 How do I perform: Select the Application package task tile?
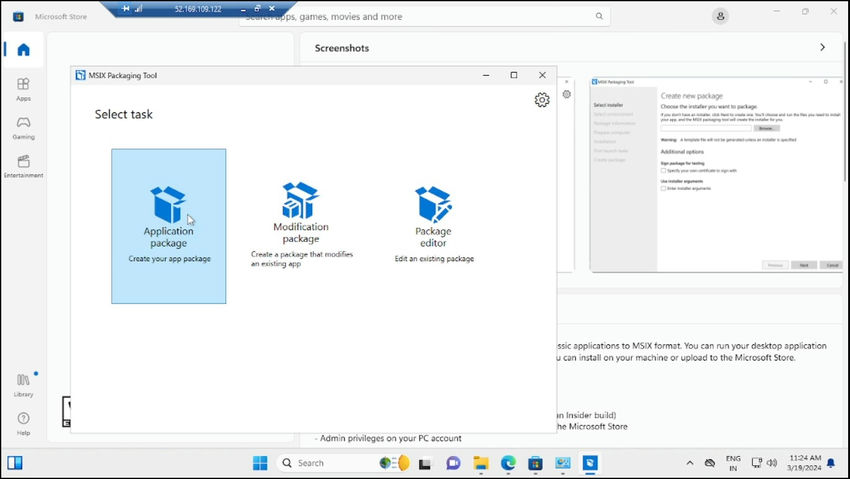pyautogui.click(x=169, y=226)
